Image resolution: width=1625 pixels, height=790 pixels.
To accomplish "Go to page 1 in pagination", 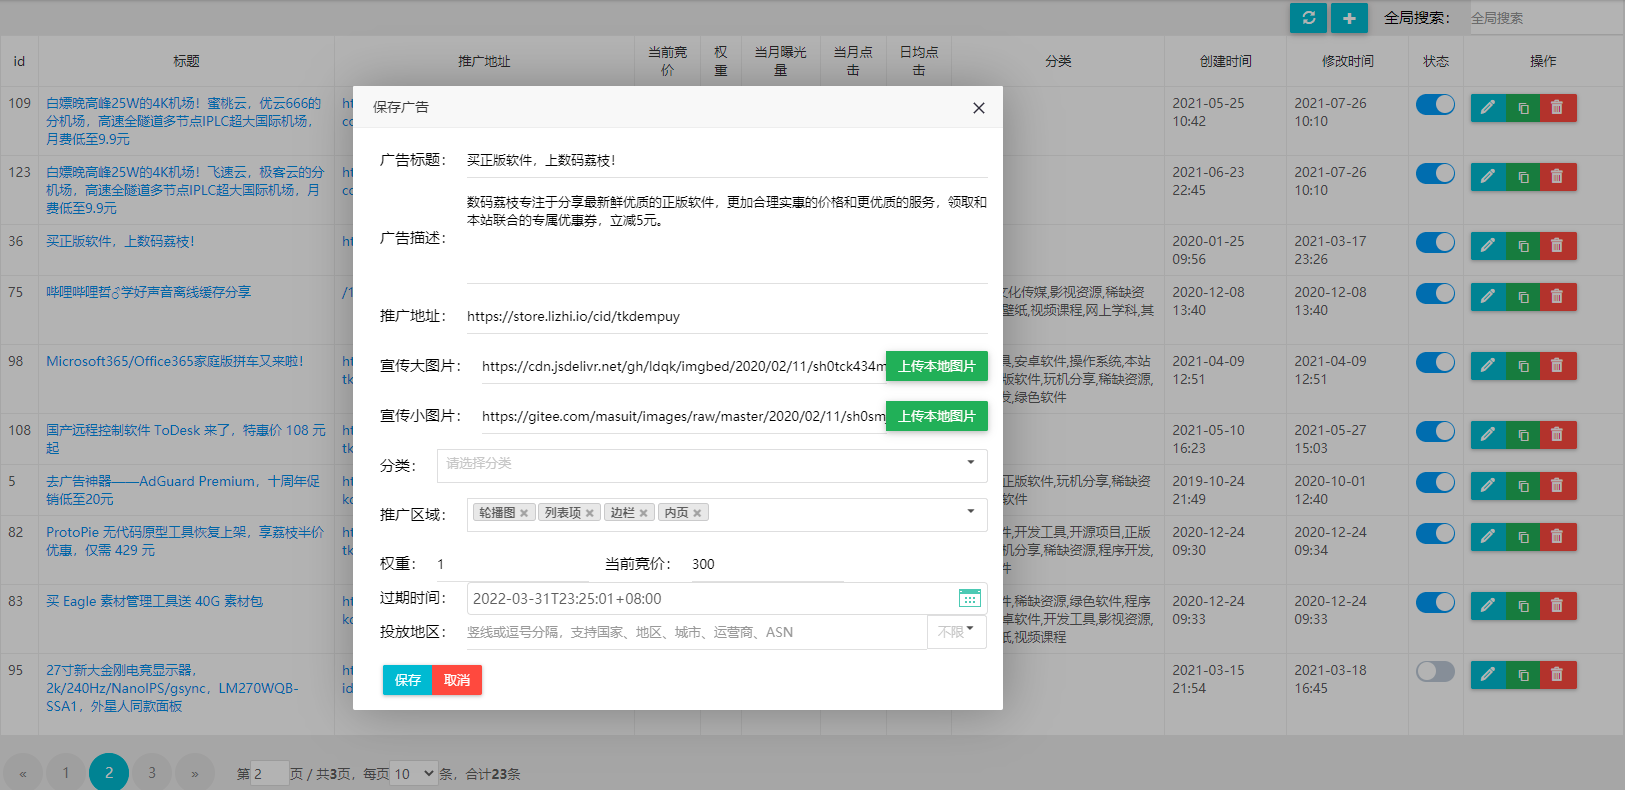I will pos(66,772).
